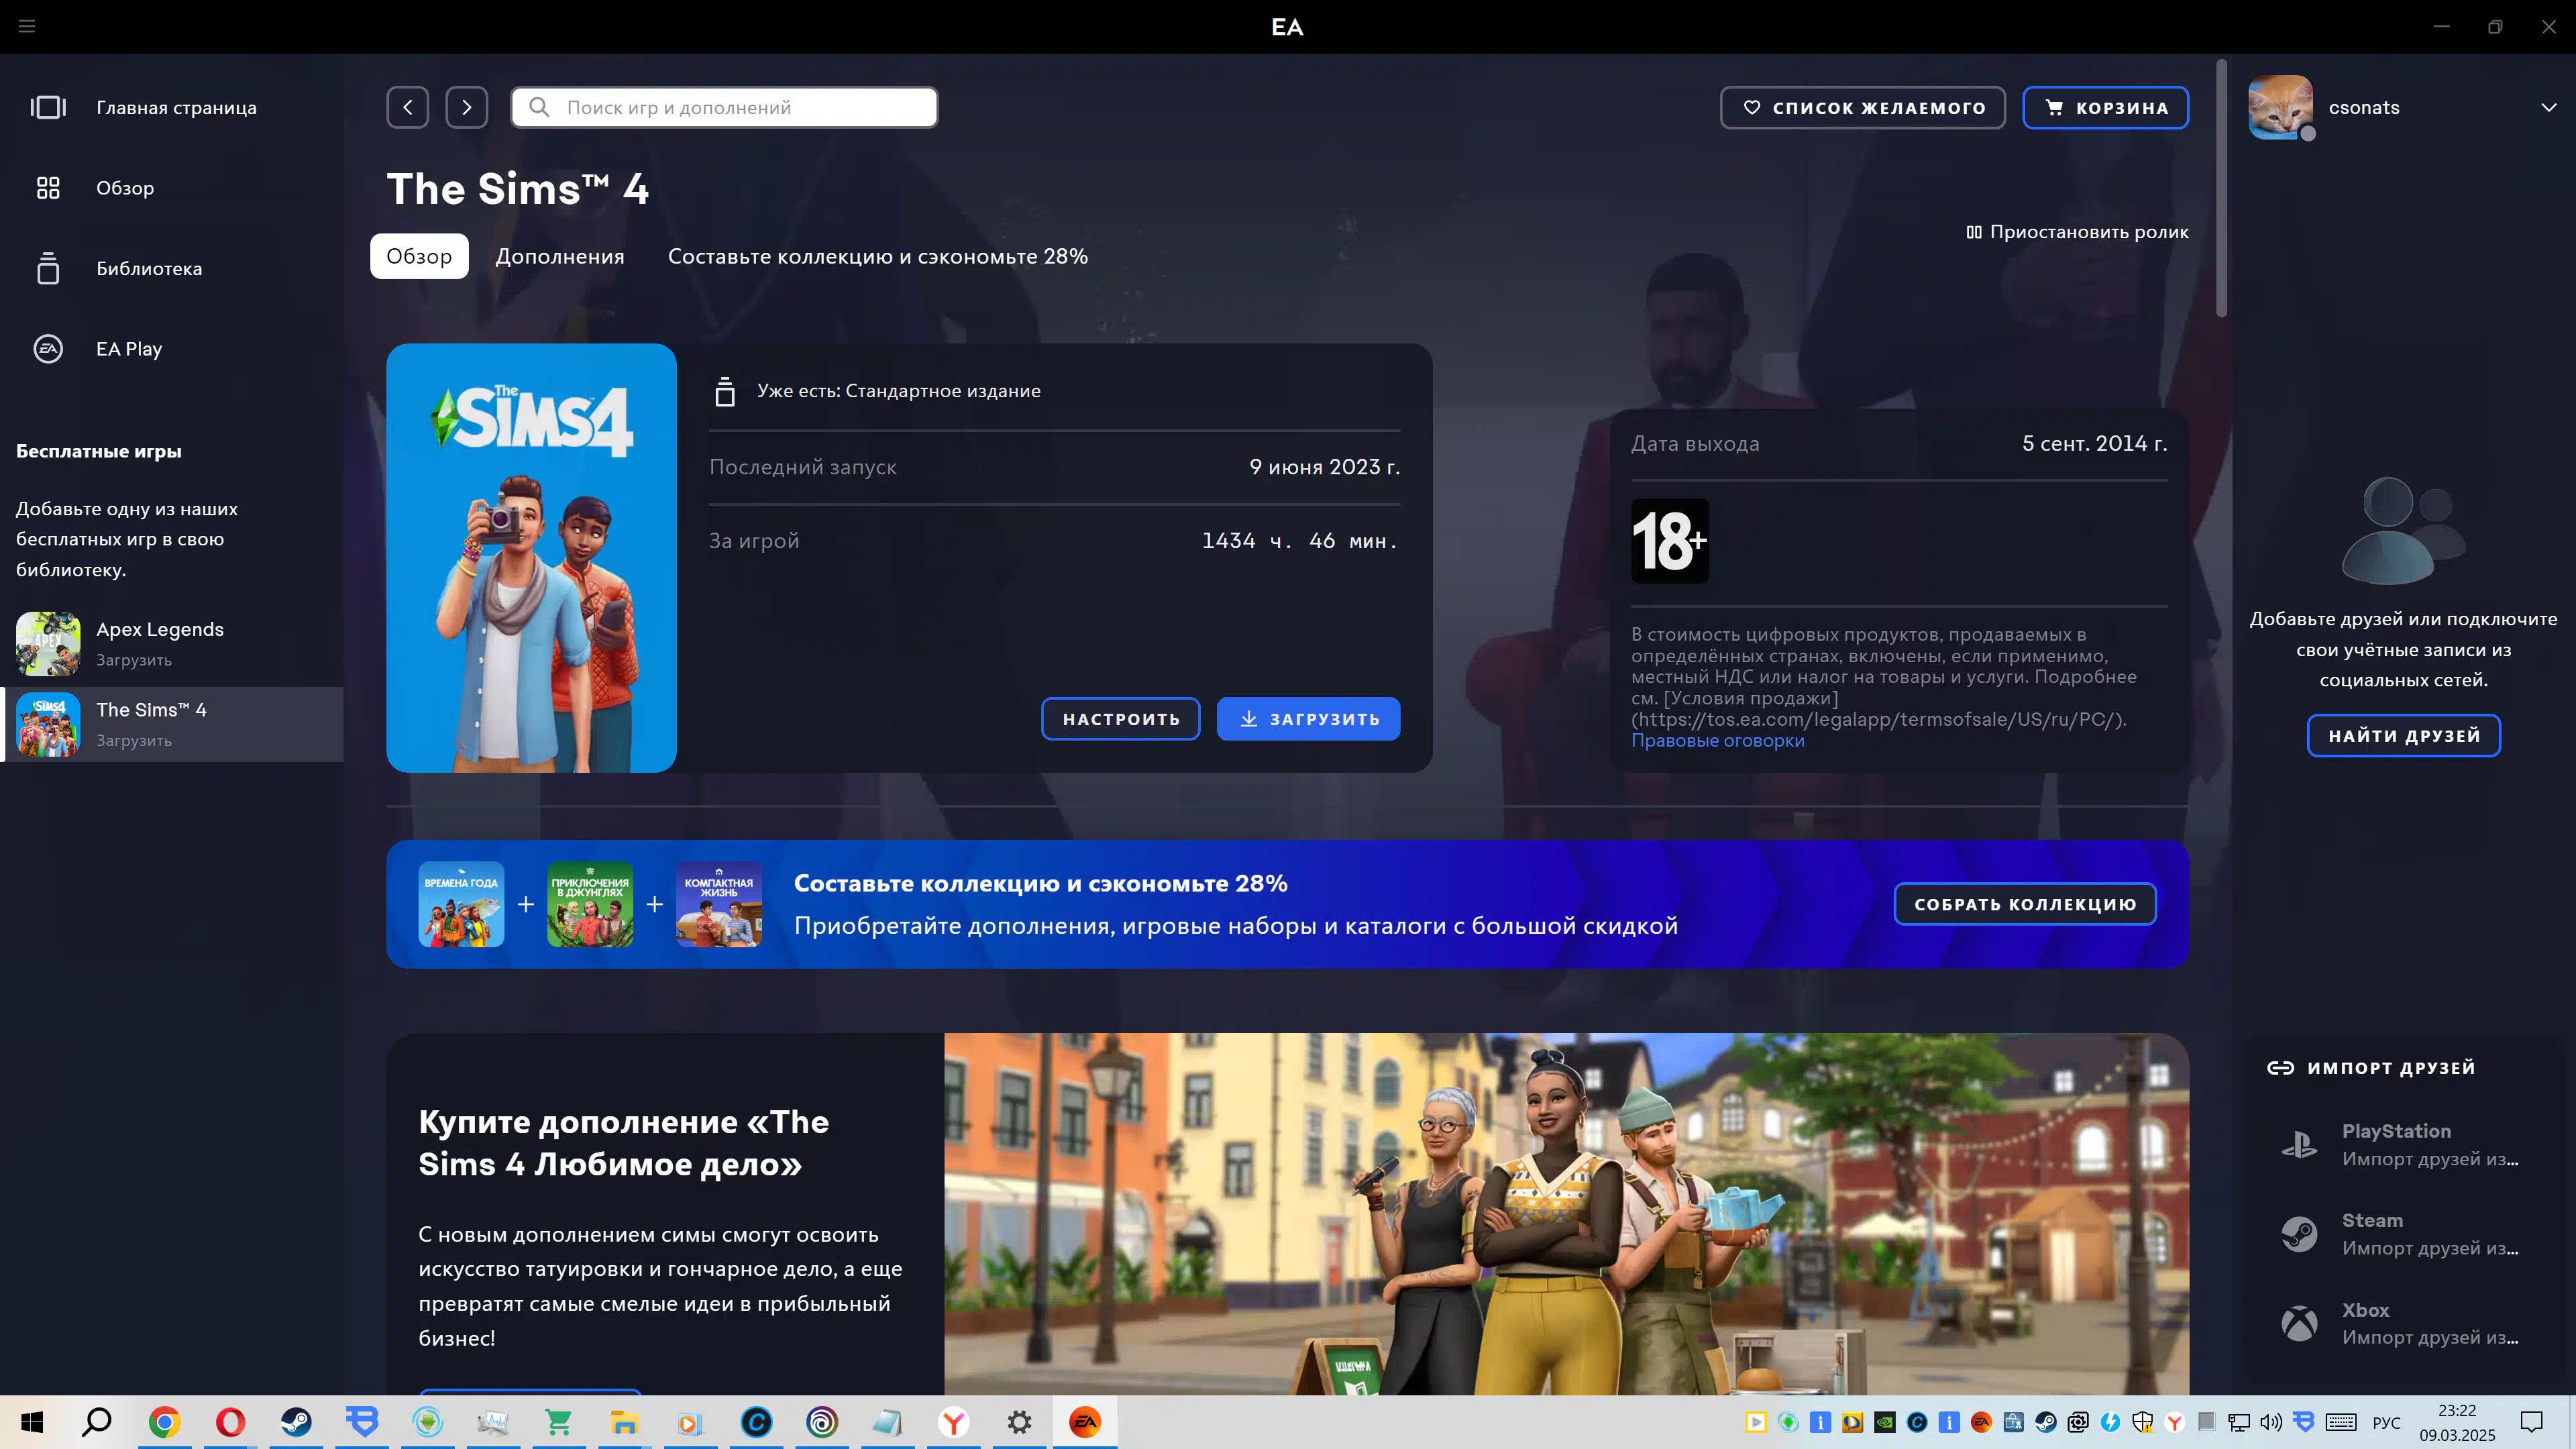2576x1449 pixels.
Task: Expand the csonats account dropdown
Action: pos(2548,107)
